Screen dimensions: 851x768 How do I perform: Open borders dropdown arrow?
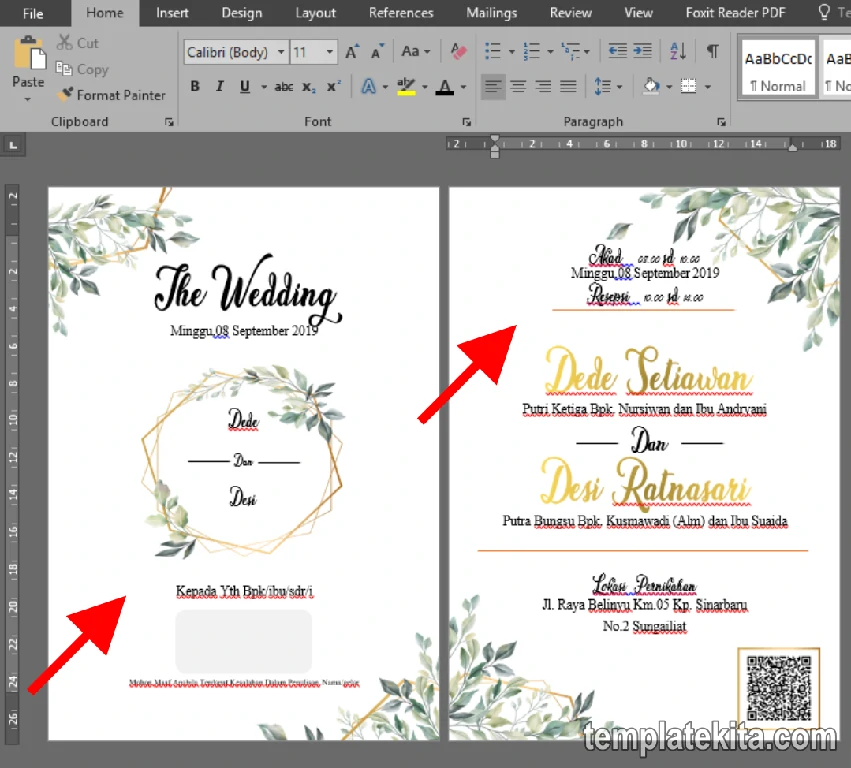708,87
